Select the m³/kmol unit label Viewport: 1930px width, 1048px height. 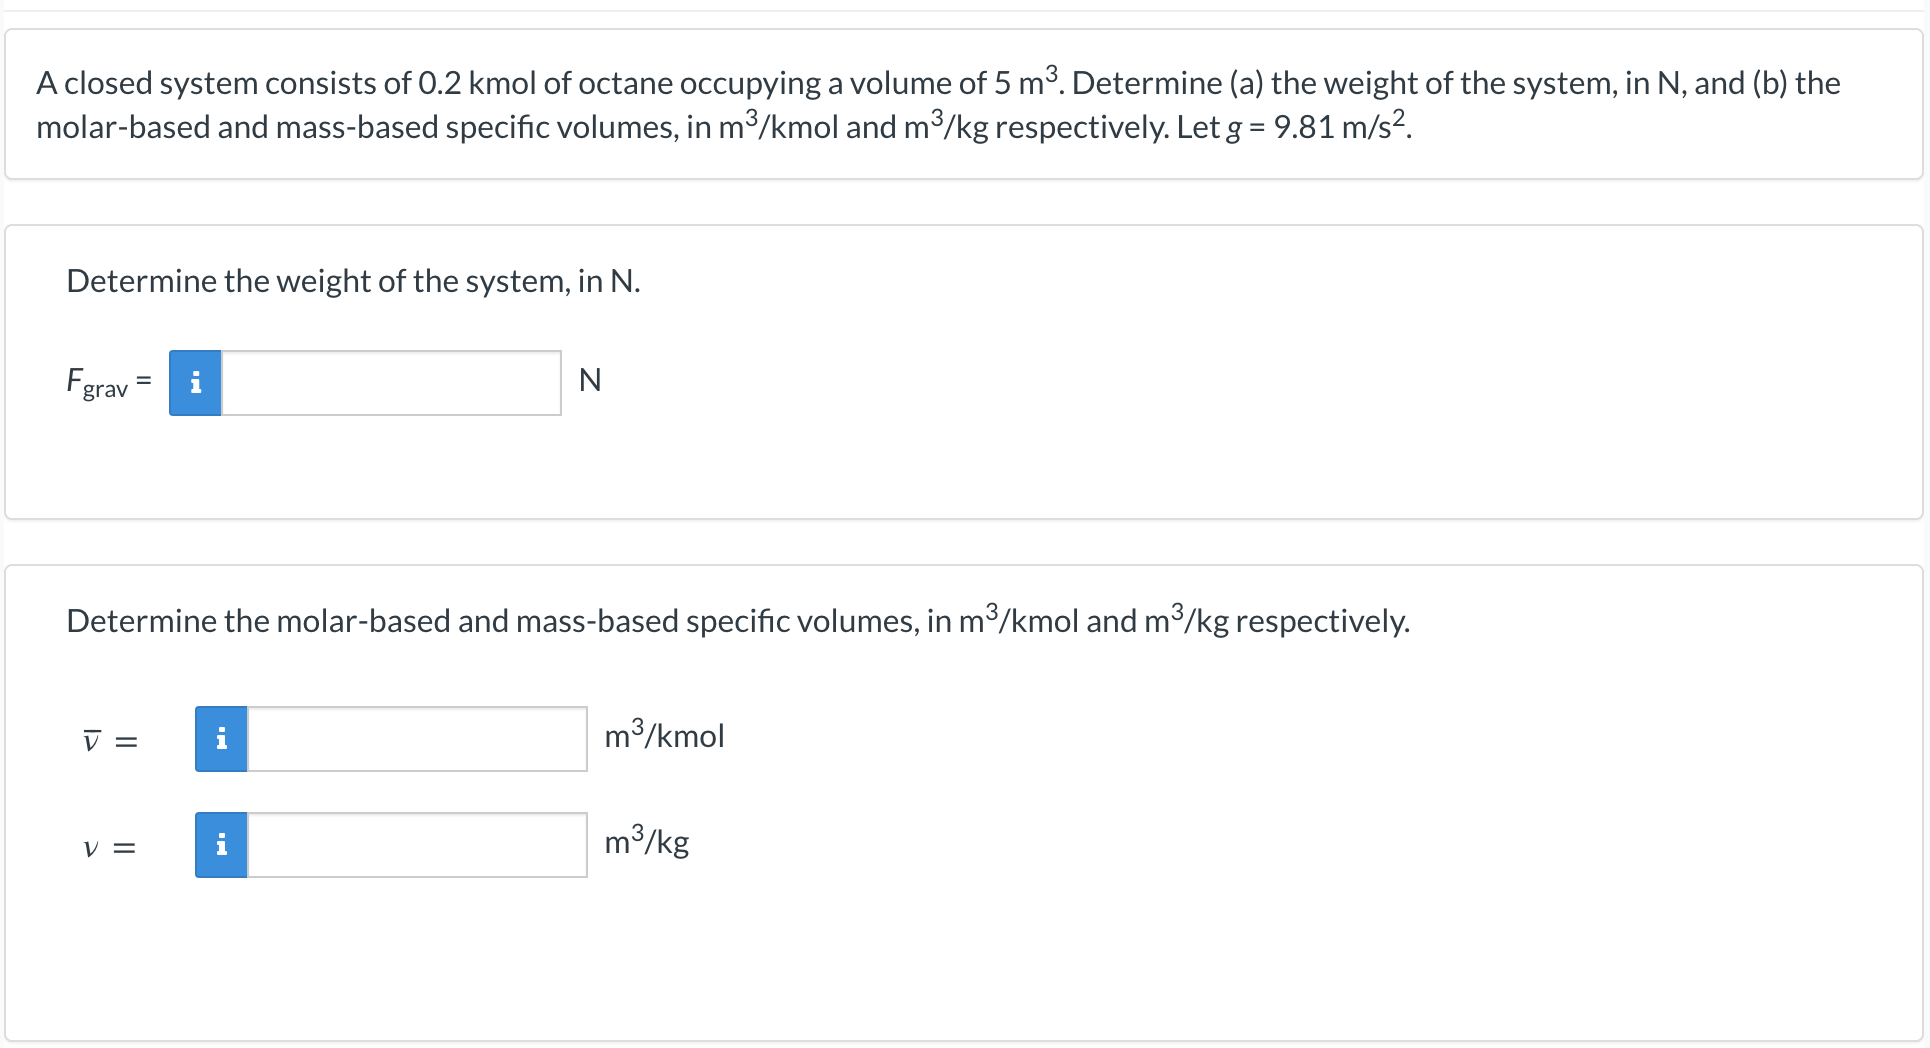(664, 737)
